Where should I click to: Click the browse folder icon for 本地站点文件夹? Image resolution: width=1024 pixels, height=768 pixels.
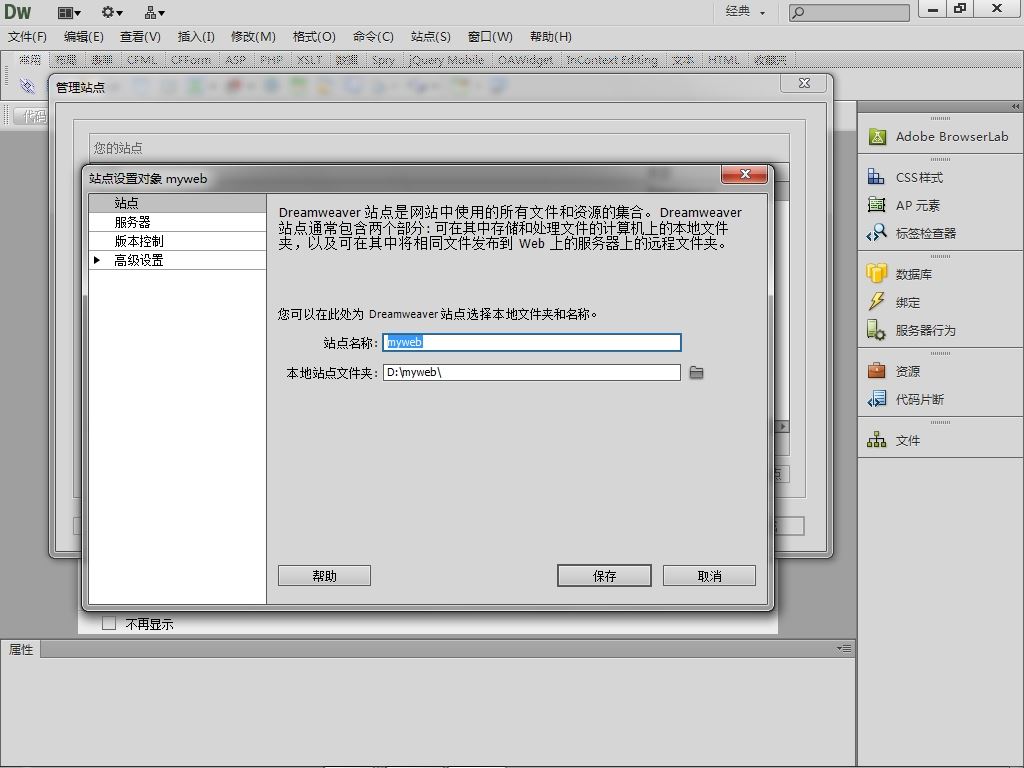pos(697,373)
